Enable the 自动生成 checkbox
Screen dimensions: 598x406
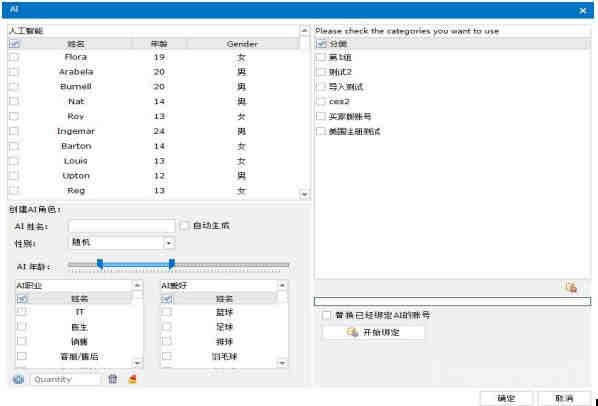click(184, 226)
